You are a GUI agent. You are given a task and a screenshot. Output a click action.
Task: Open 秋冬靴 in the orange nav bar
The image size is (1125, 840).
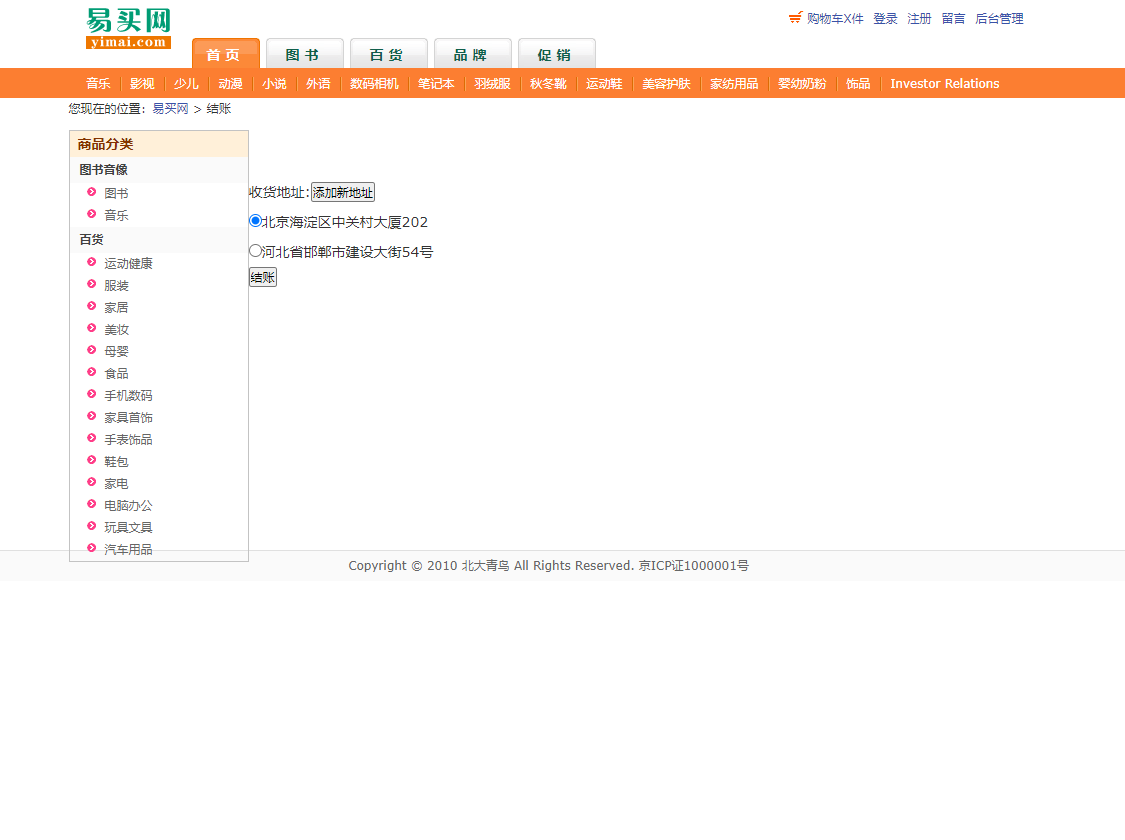[x=548, y=84]
